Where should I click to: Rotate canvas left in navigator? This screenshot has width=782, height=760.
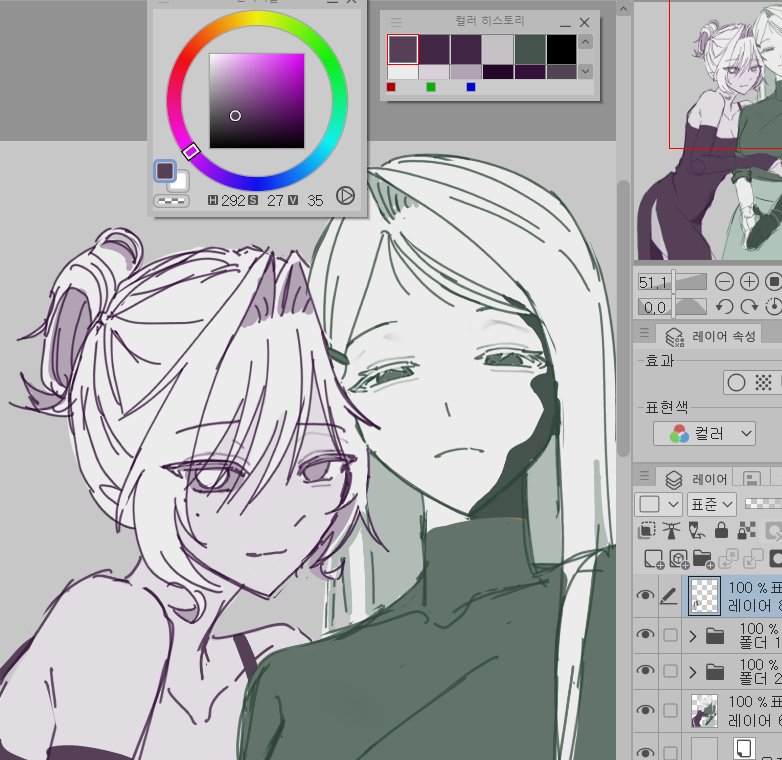(724, 306)
